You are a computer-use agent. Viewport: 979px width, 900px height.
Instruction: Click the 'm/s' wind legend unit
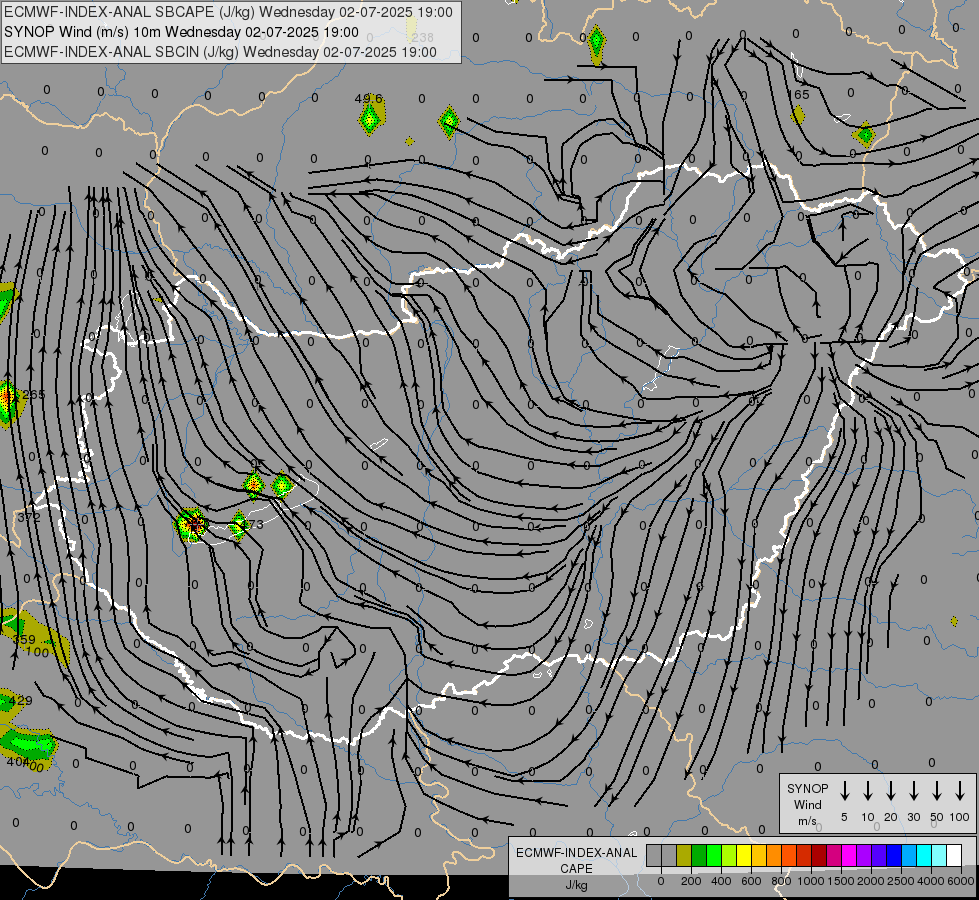point(807,821)
